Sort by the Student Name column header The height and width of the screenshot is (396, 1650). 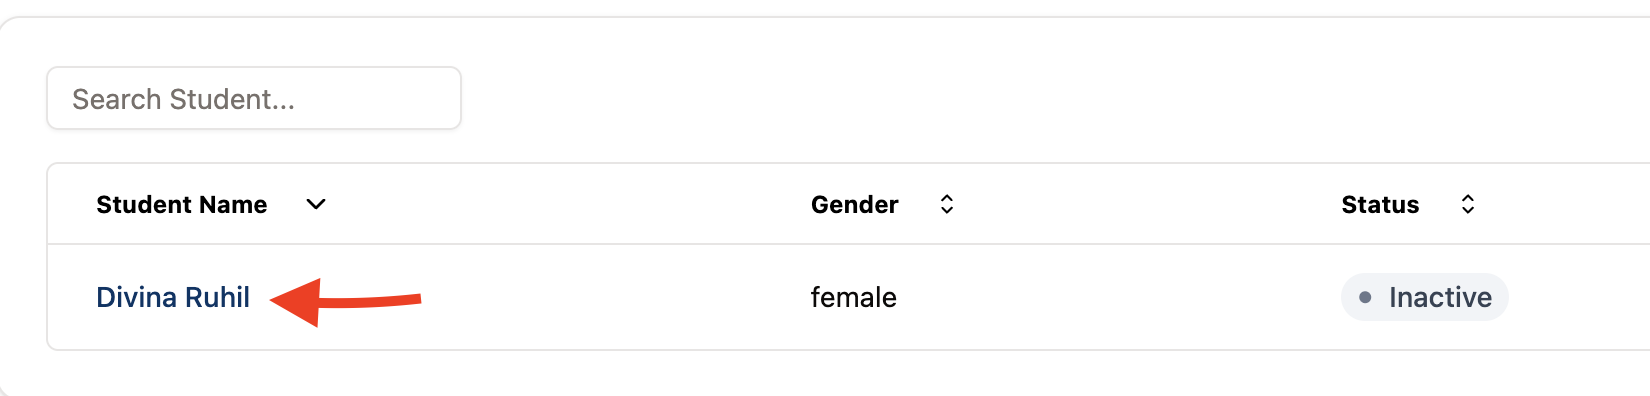[181, 204]
